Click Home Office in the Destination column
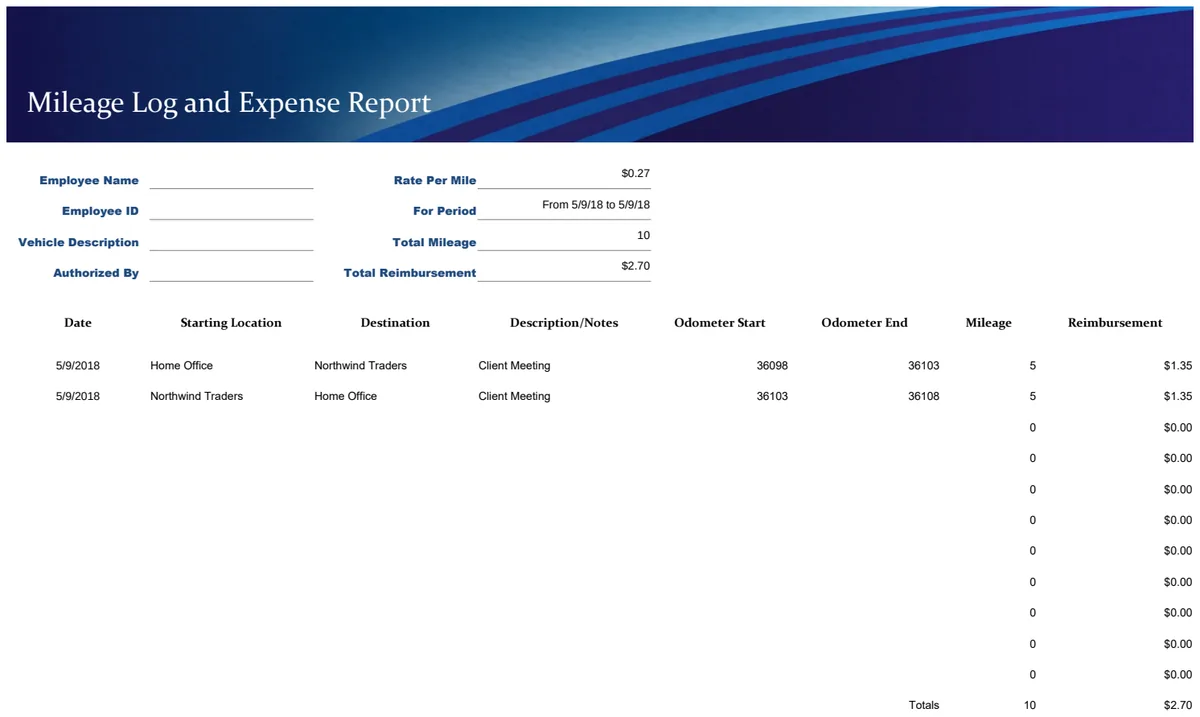 345,397
